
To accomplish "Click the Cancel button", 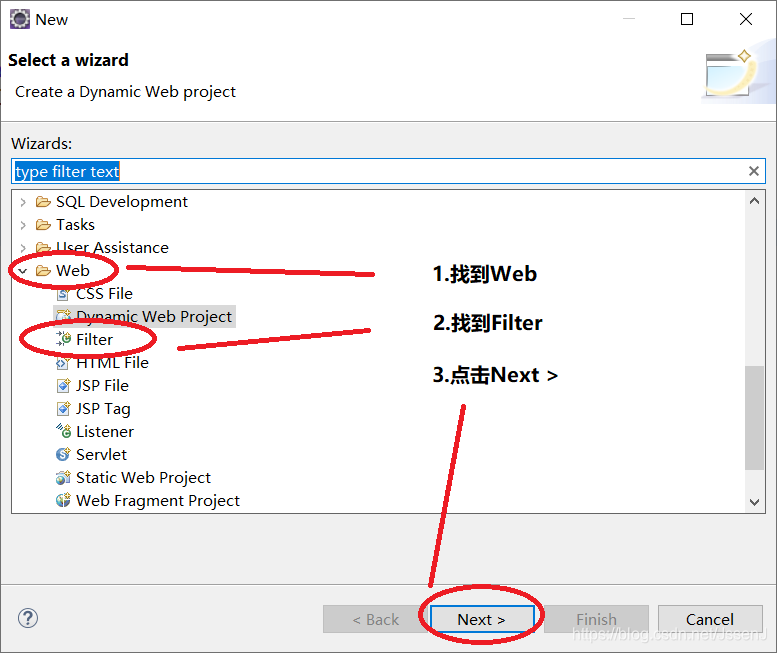I will point(710,619).
